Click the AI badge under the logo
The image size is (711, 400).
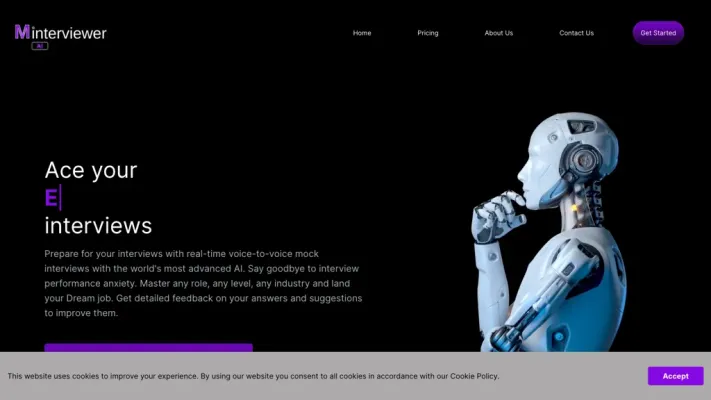point(40,46)
